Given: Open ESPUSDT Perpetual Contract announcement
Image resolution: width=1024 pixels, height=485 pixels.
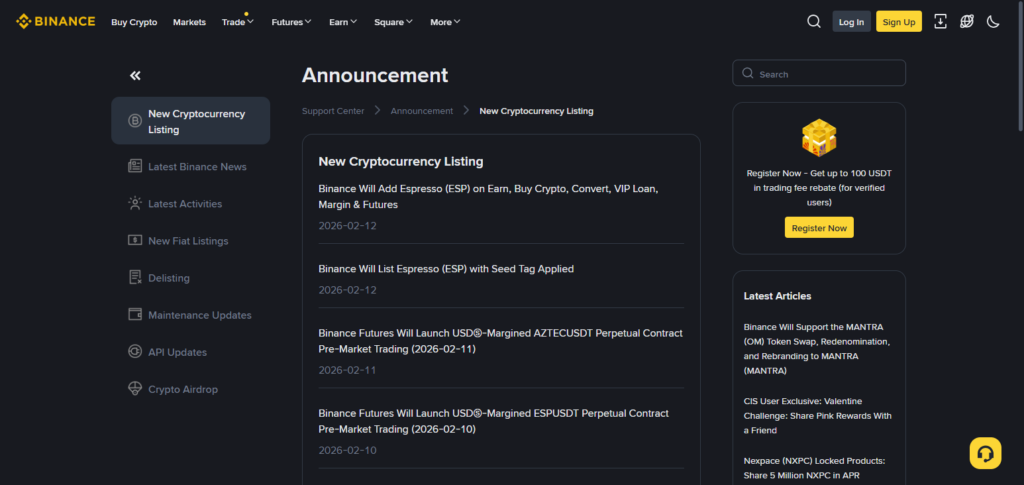Looking at the screenshot, I should coord(494,421).
